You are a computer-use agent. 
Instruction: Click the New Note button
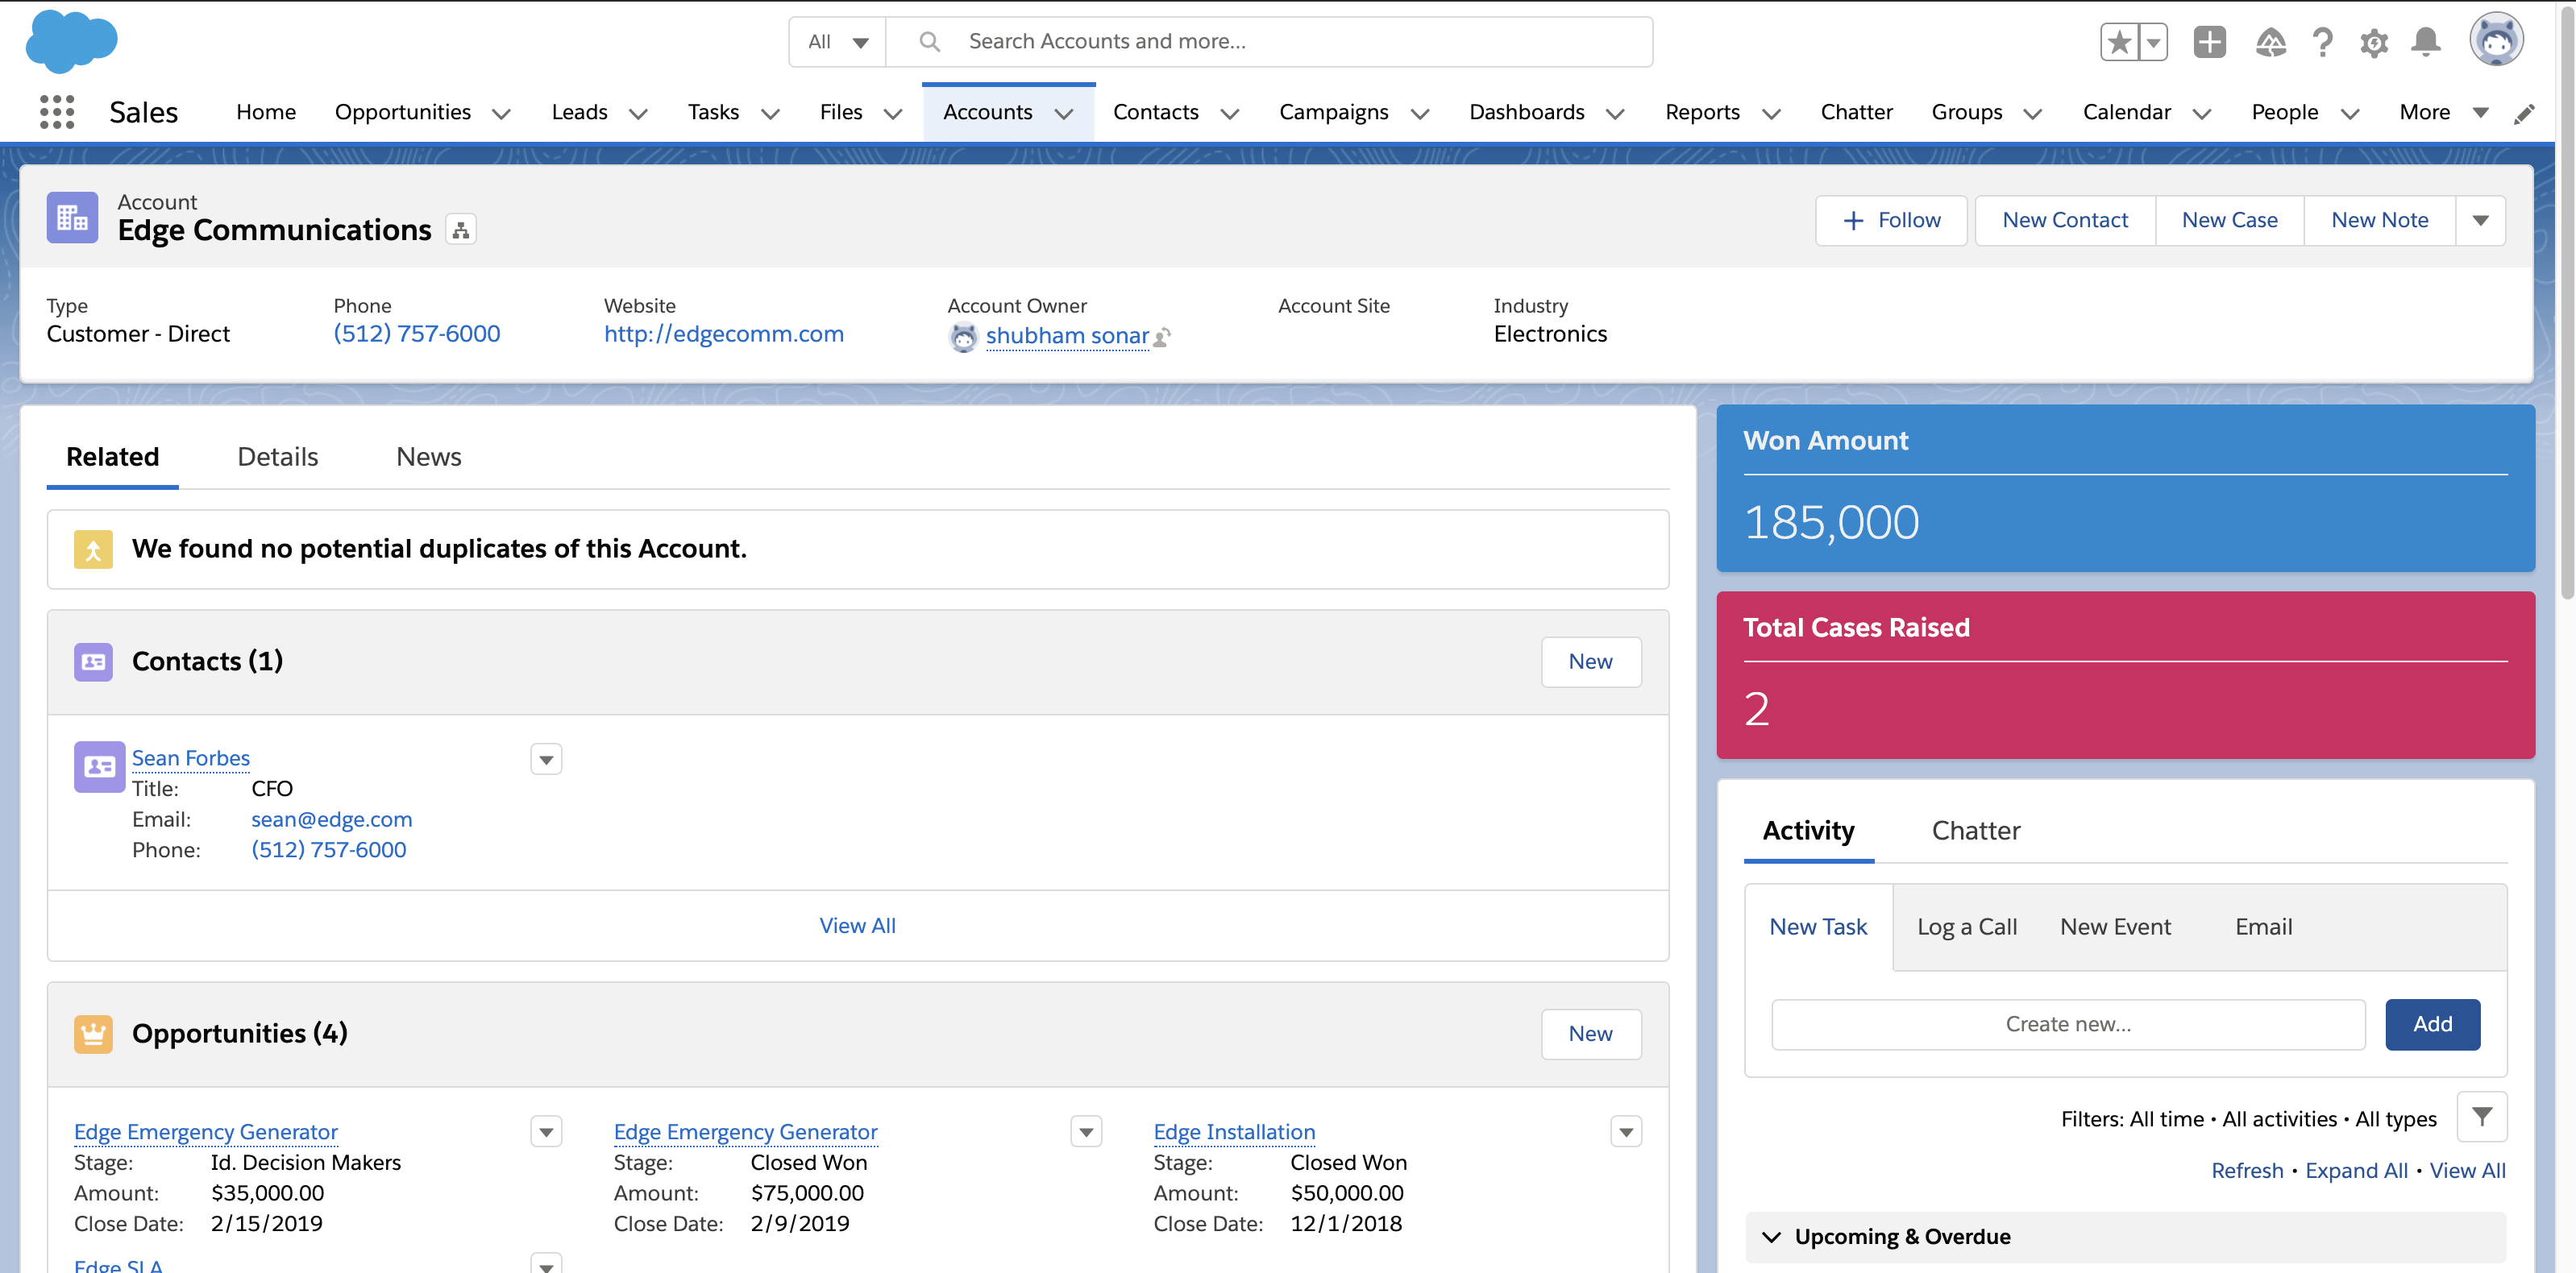(x=2380, y=221)
